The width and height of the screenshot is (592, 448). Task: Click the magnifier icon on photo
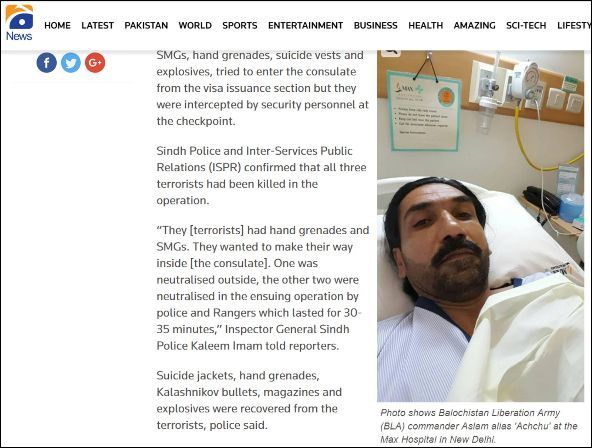click(x=391, y=52)
